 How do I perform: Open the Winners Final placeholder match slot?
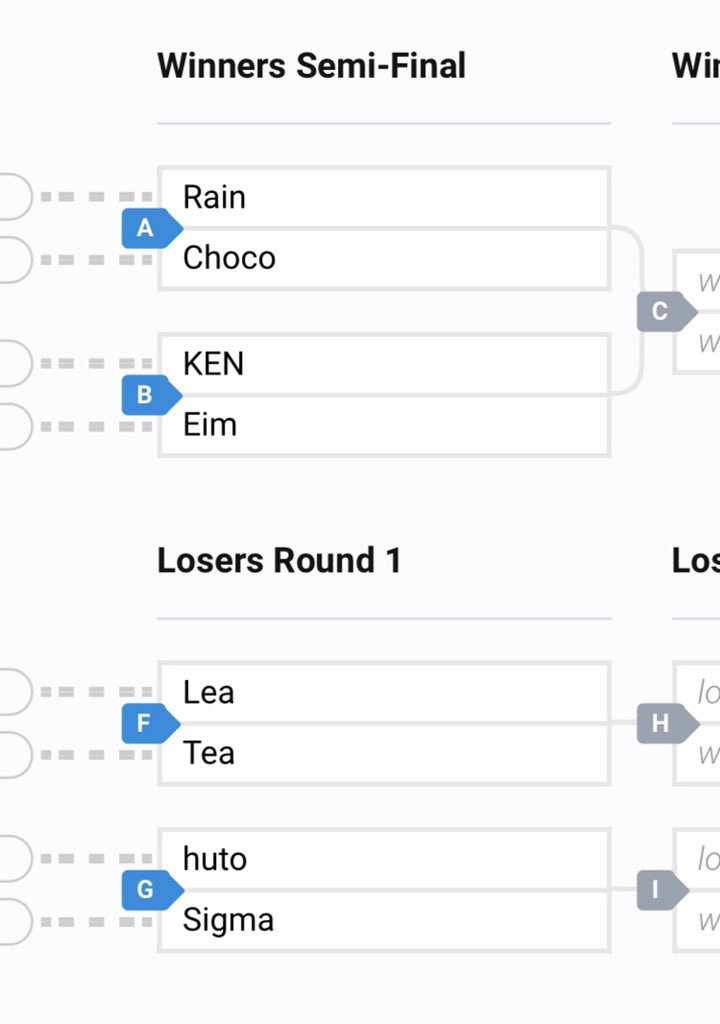[x=696, y=312]
